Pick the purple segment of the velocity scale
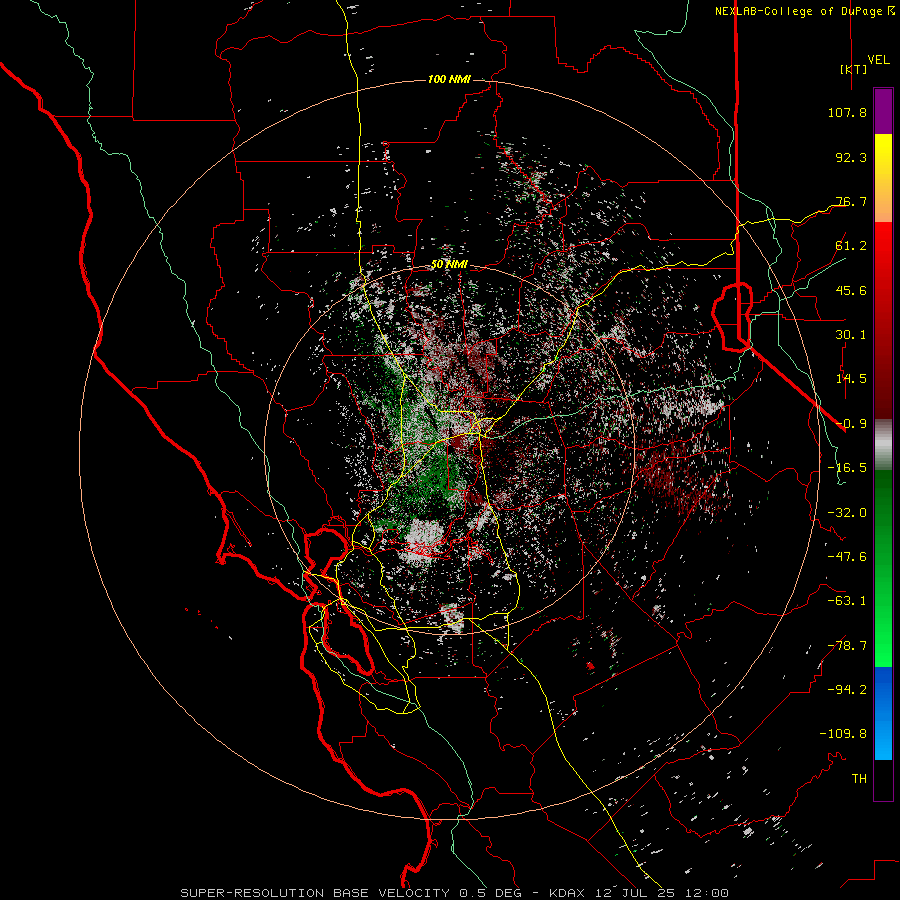Image resolution: width=900 pixels, height=900 pixels. click(883, 111)
